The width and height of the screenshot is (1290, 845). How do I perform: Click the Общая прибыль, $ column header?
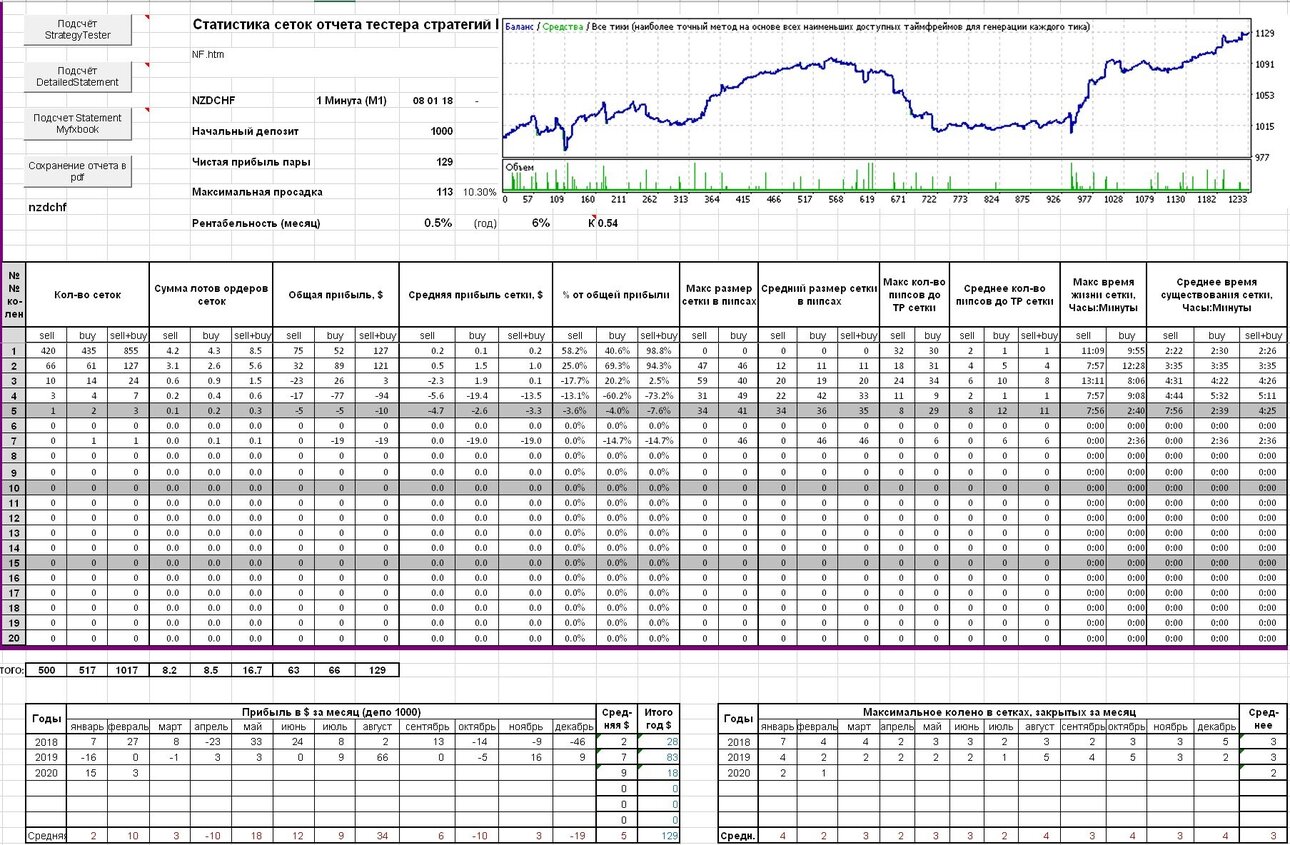(x=336, y=295)
